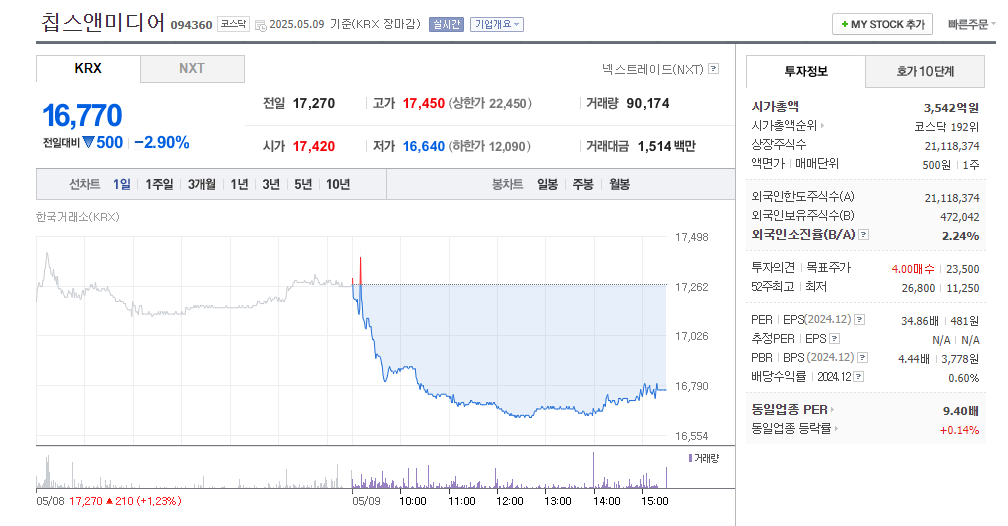Image resolution: width=1008 pixels, height=526 pixels.
Task: Open the 호가10단계 tab
Action: click(x=925, y=71)
